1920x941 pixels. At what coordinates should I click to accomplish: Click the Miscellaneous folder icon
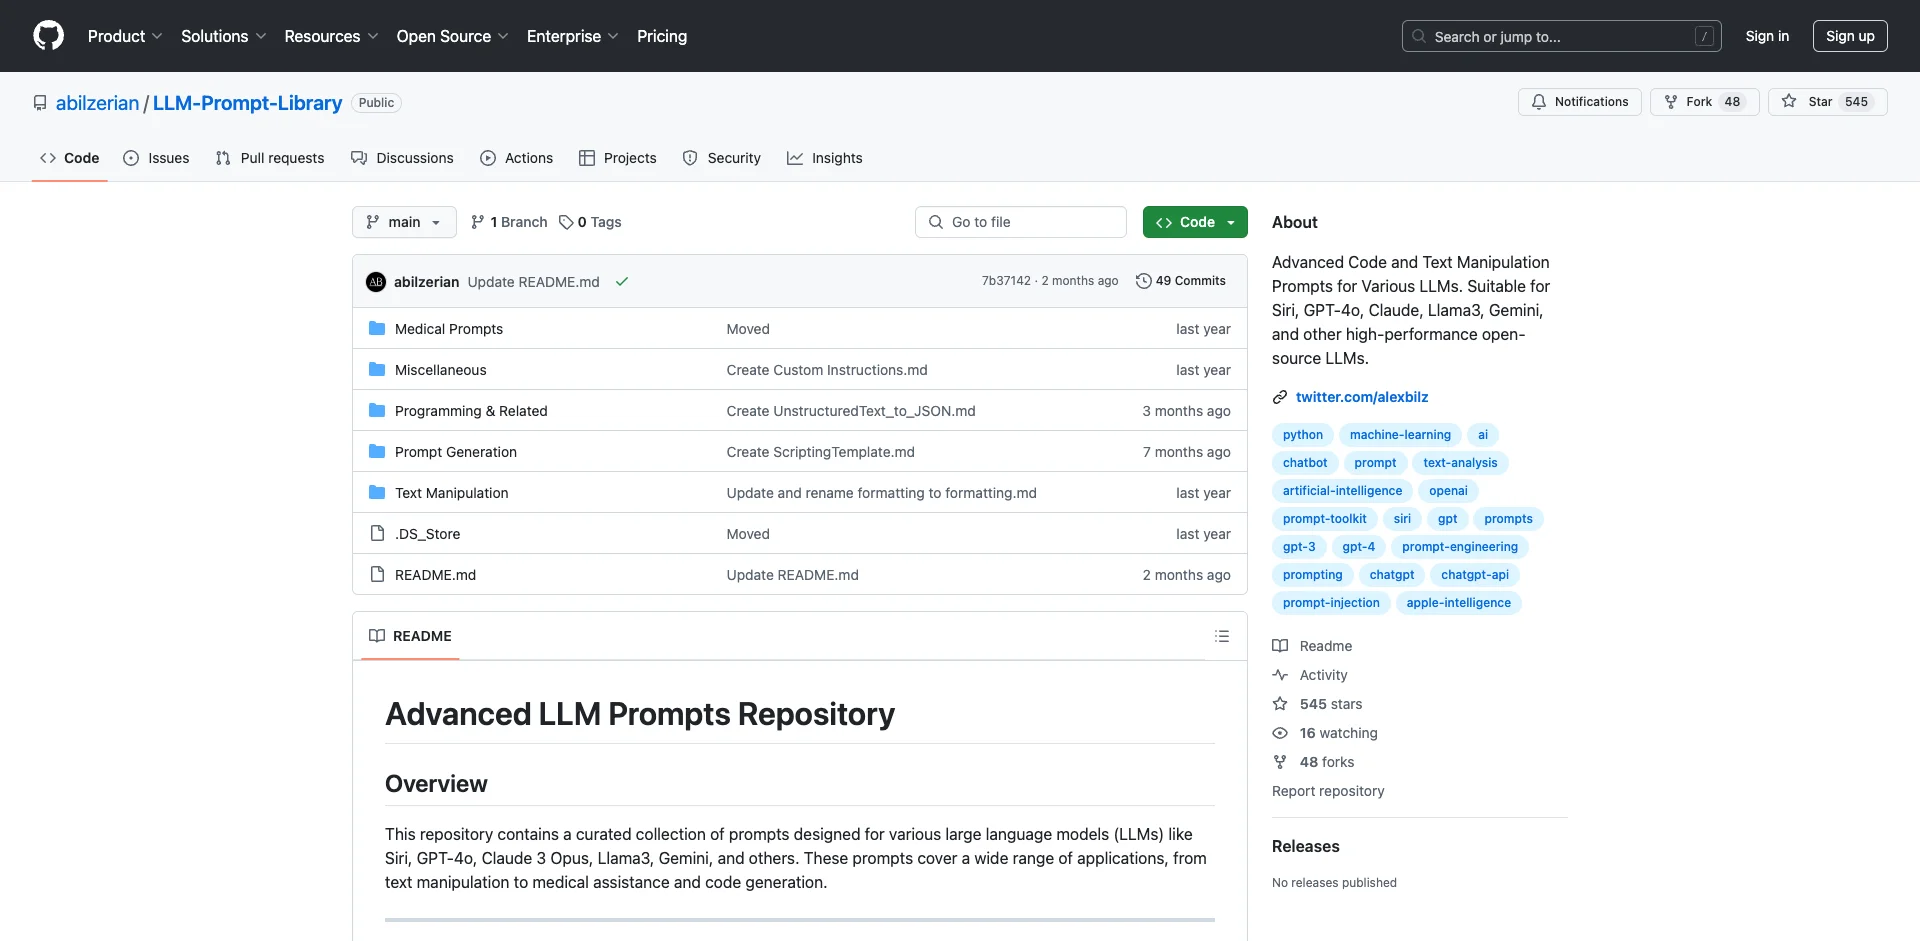pyautogui.click(x=377, y=369)
